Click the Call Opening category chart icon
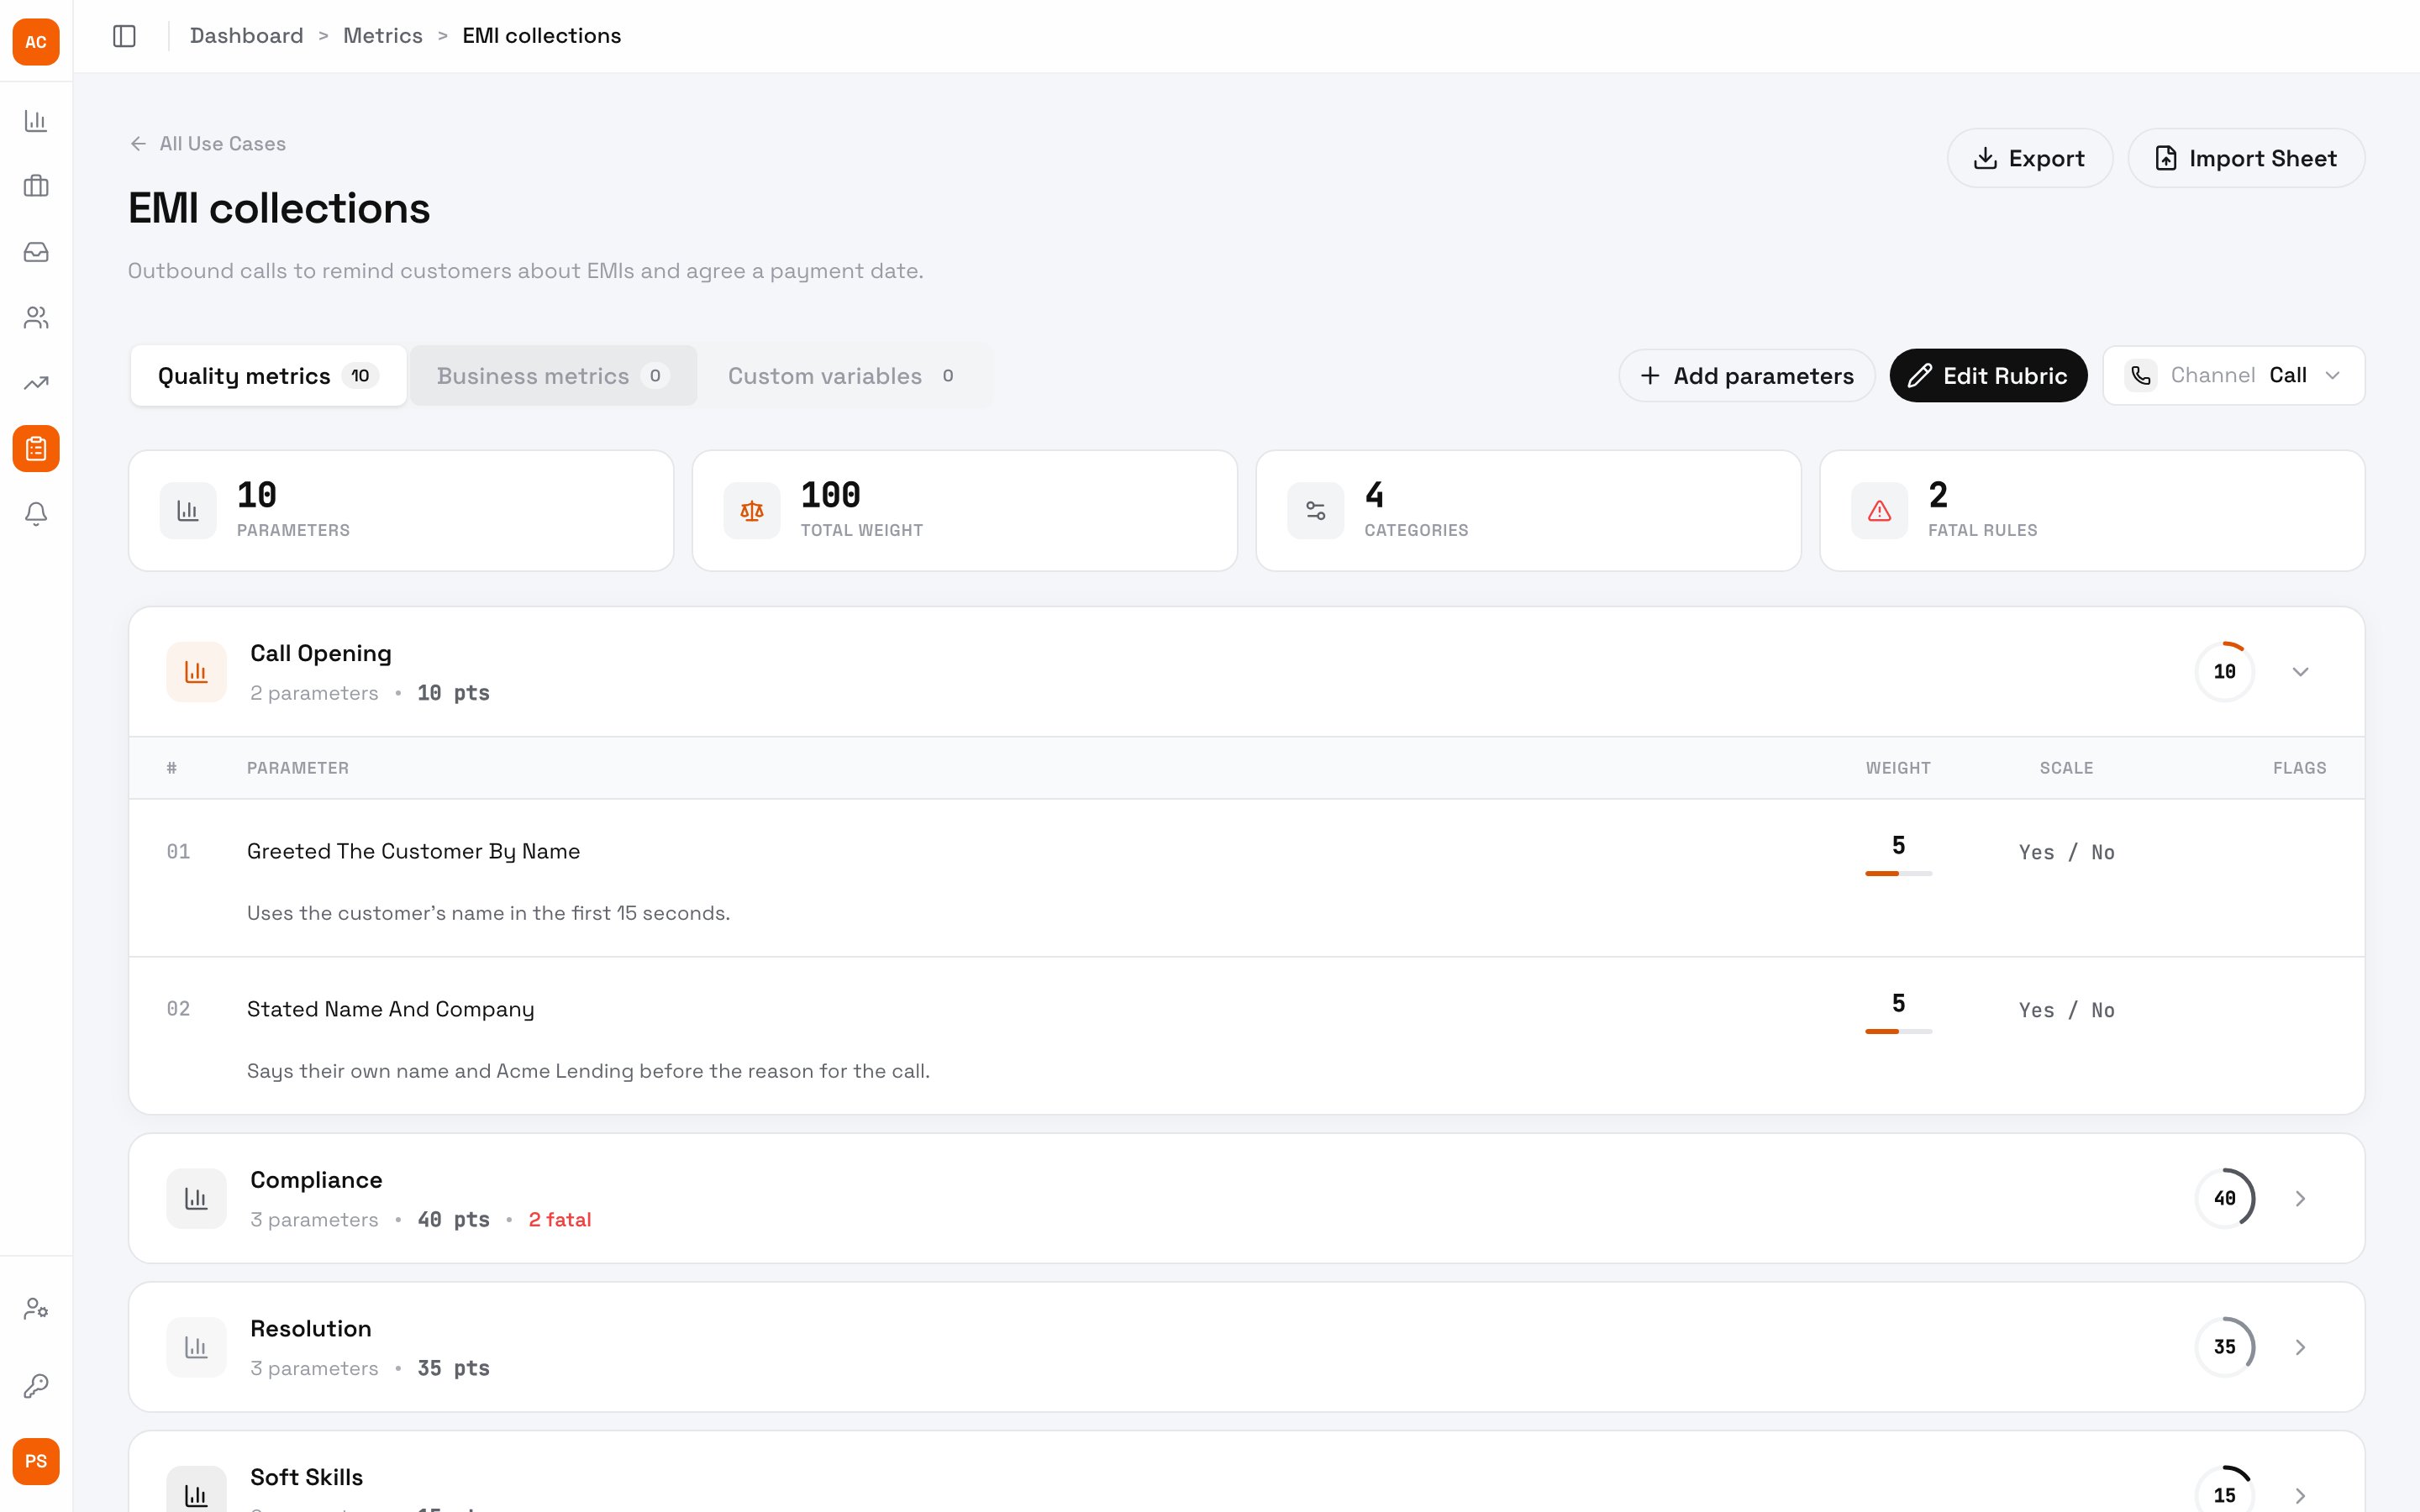2420x1512 pixels. pyautogui.click(x=196, y=672)
